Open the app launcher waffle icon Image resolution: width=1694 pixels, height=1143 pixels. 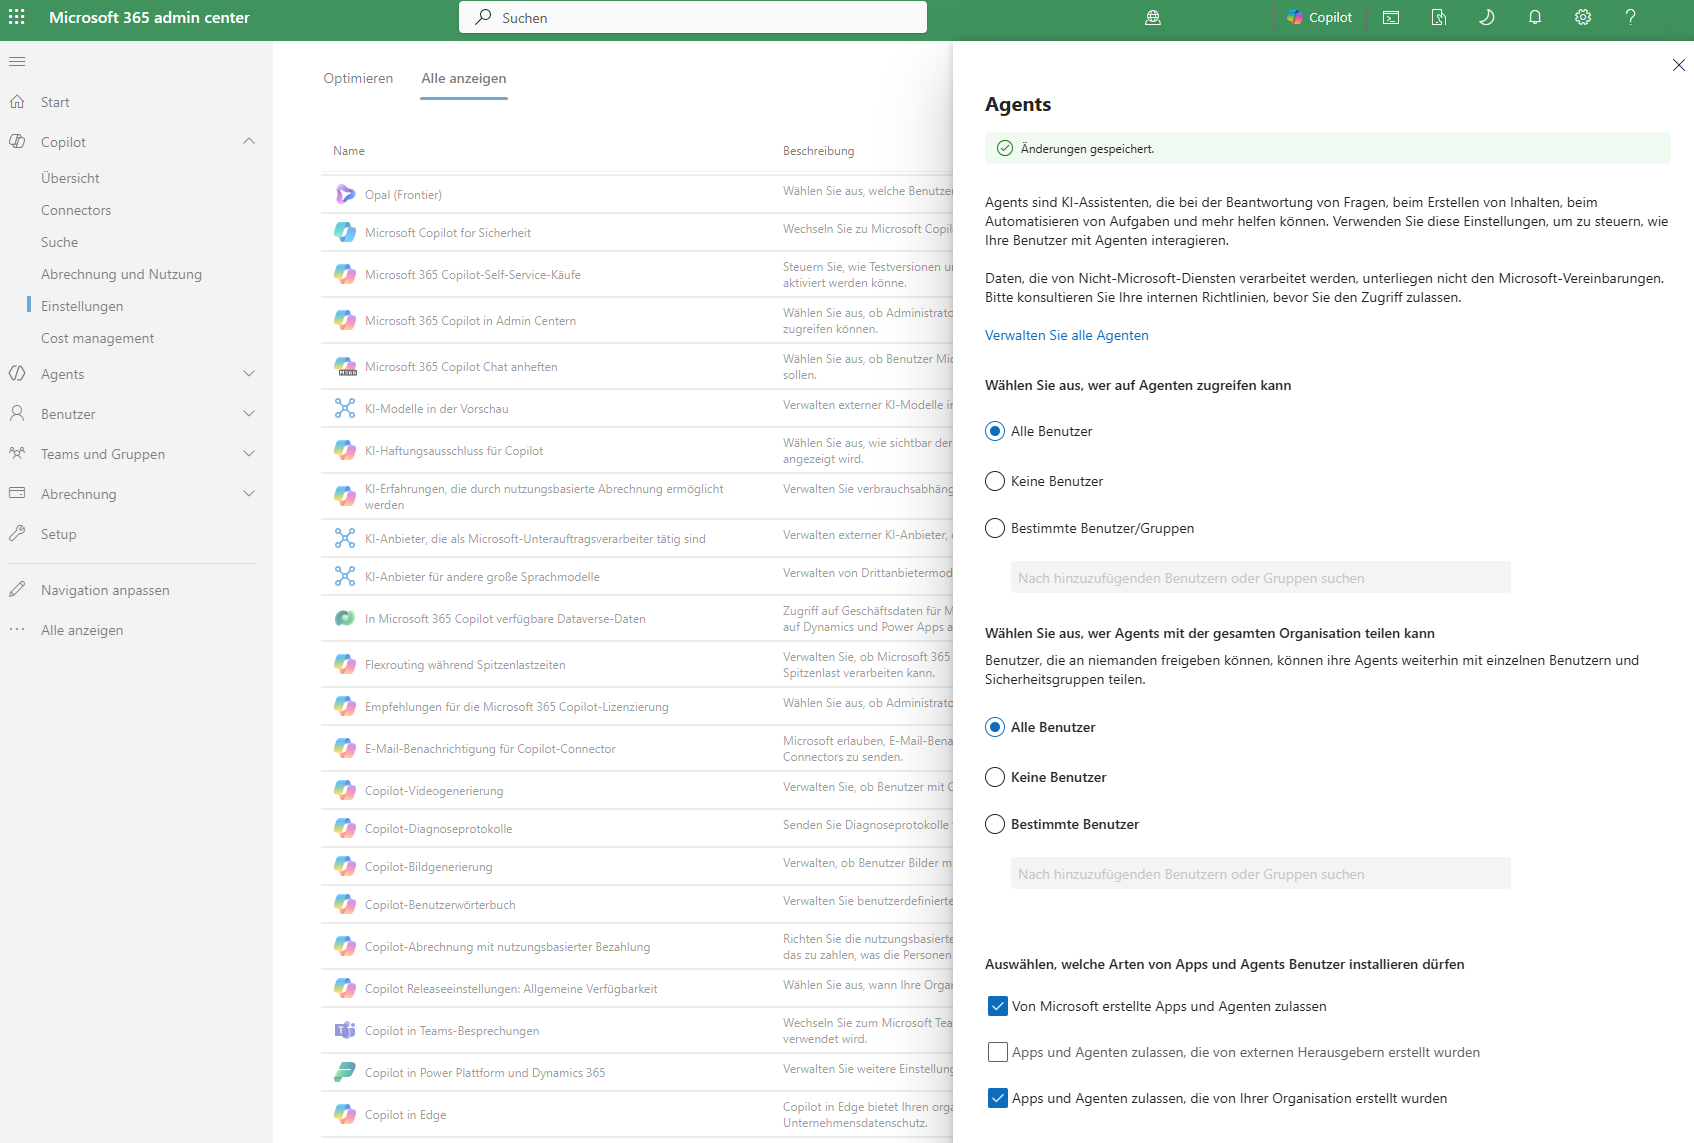17,17
